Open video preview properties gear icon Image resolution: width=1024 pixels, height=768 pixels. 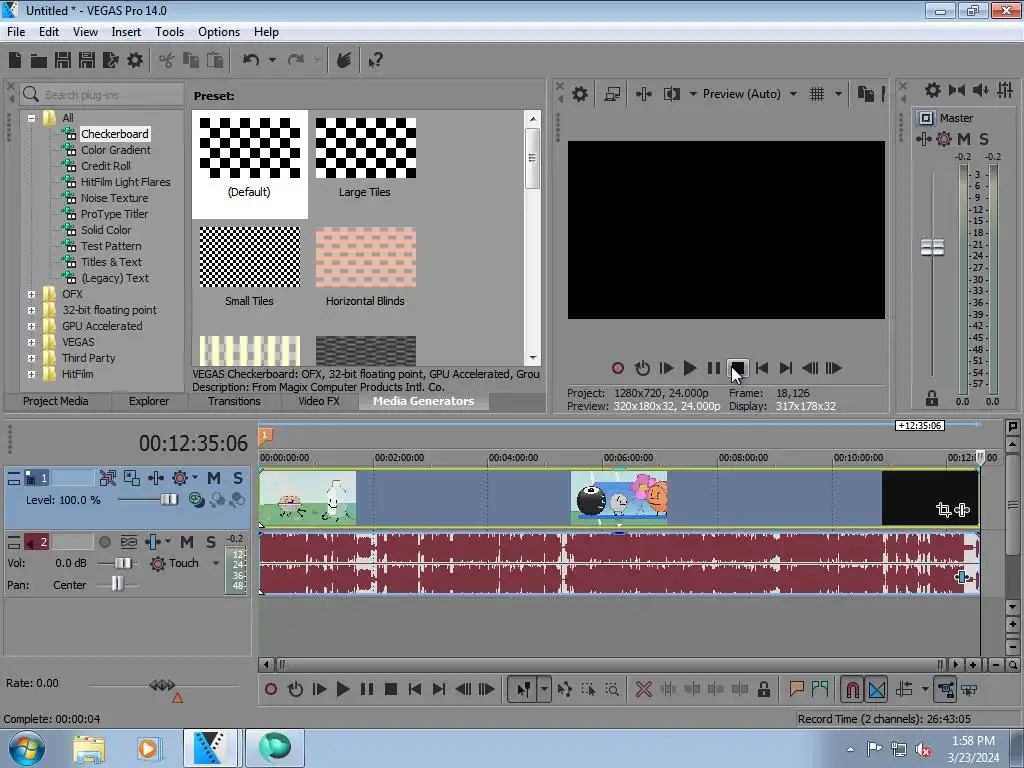(x=579, y=94)
